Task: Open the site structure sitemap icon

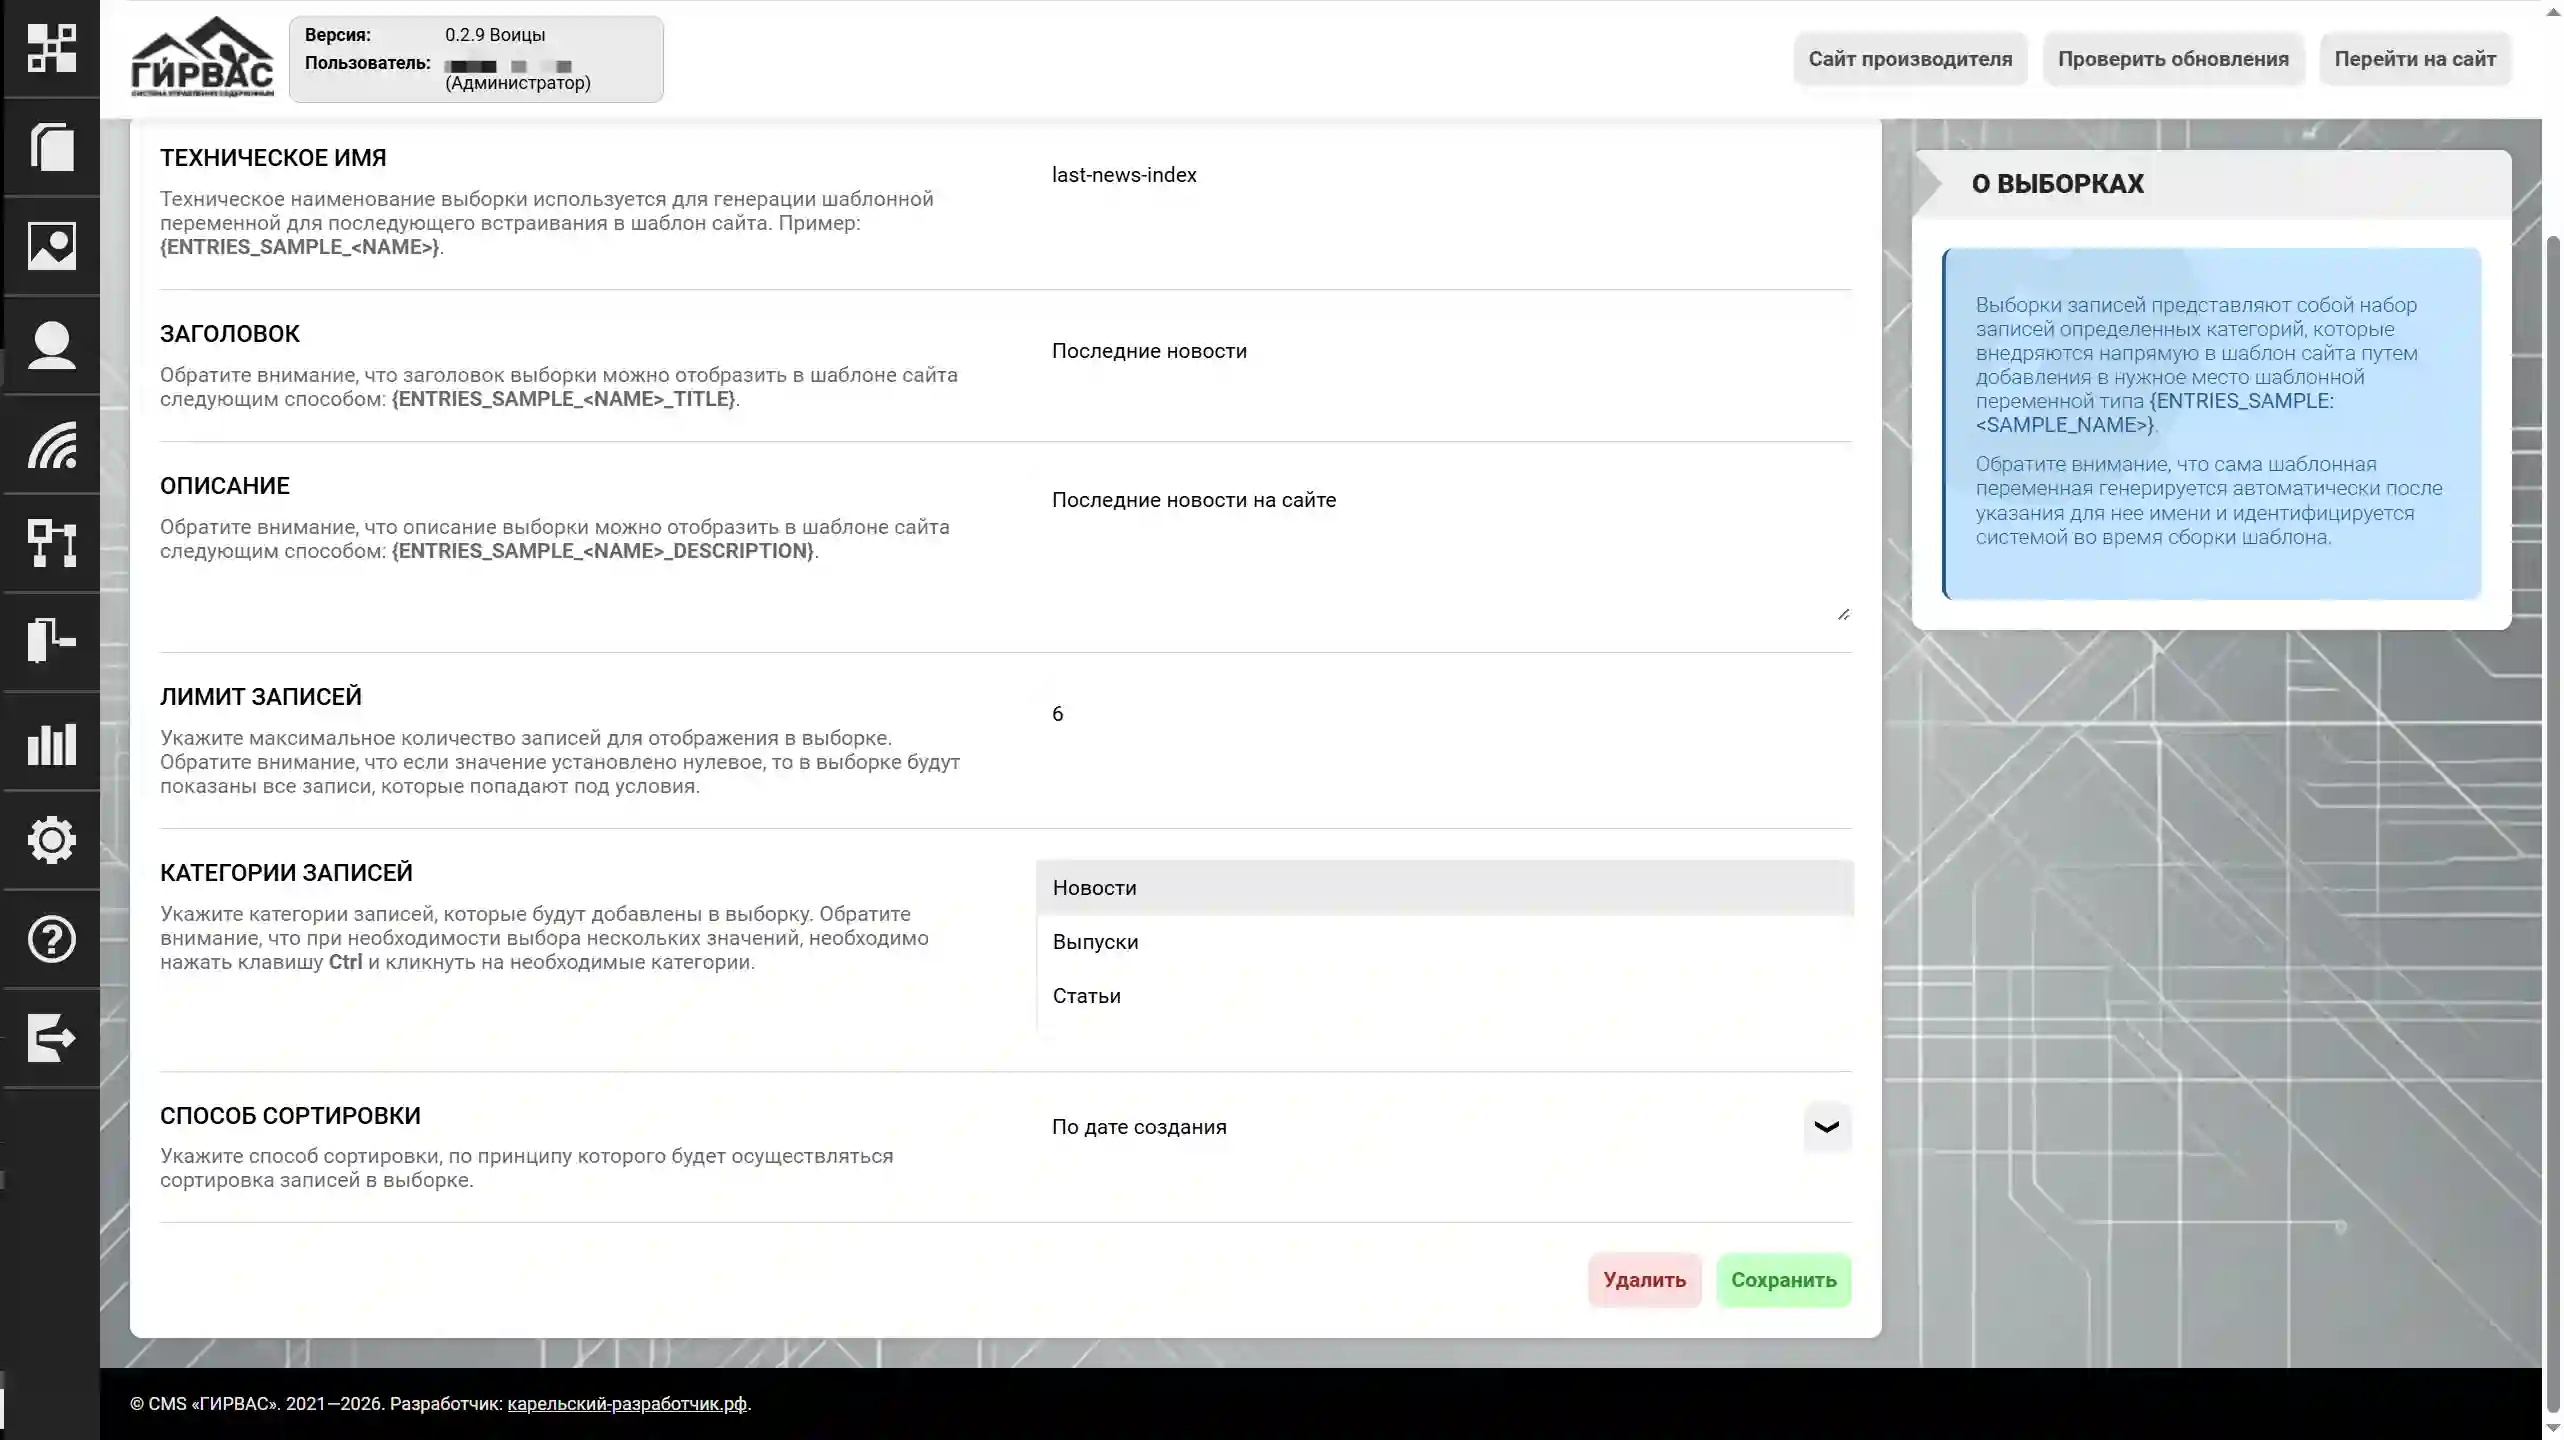Action: click(x=52, y=544)
